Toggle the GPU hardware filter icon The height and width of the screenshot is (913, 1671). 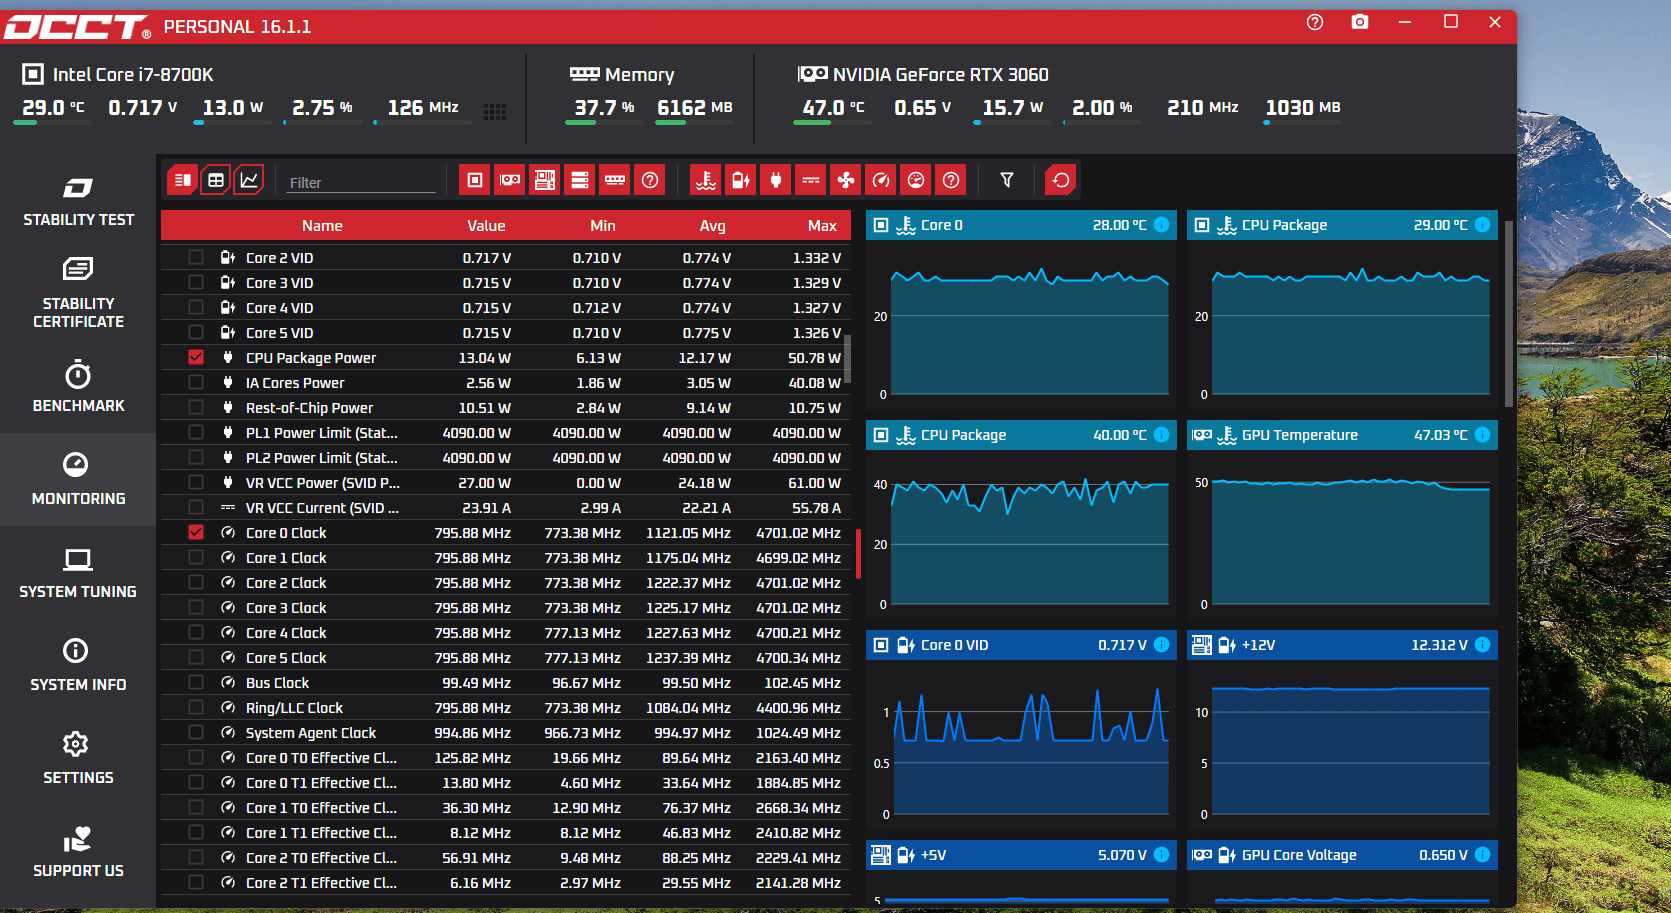[510, 180]
